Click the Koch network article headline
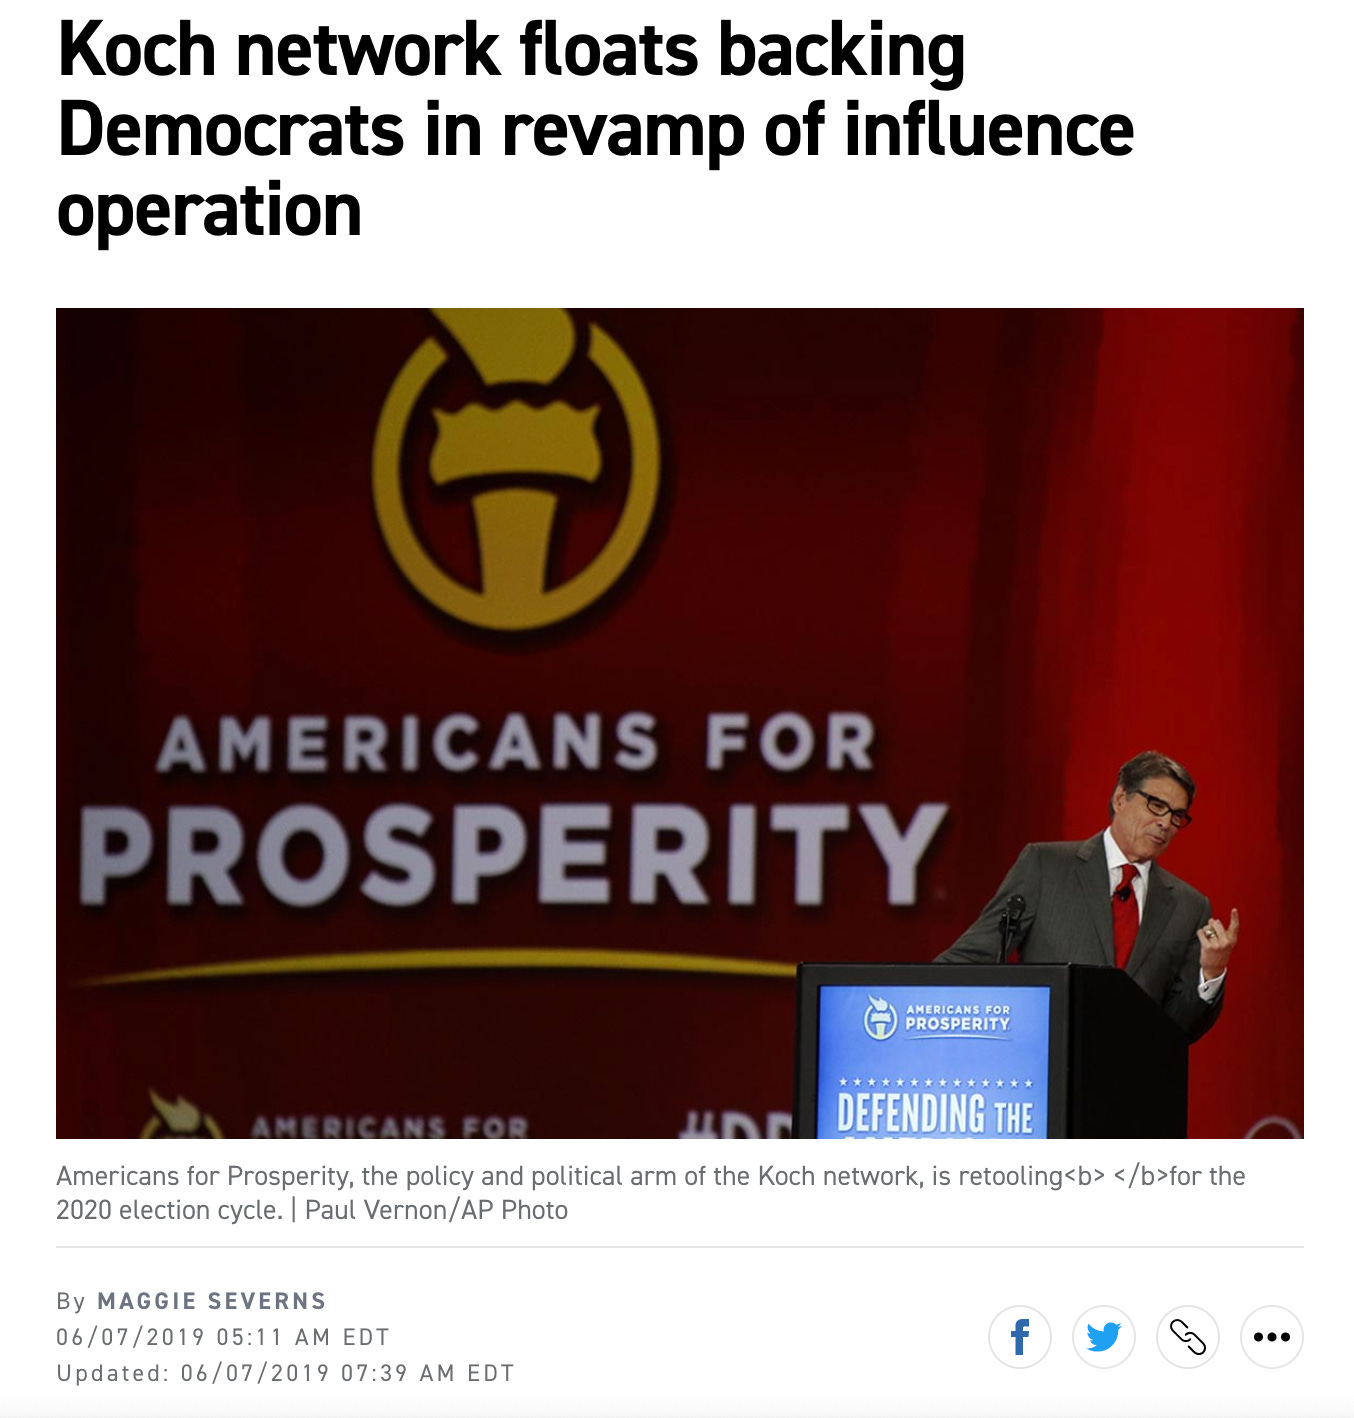Viewport: 1354px width, 1418px height. (596, 130)
